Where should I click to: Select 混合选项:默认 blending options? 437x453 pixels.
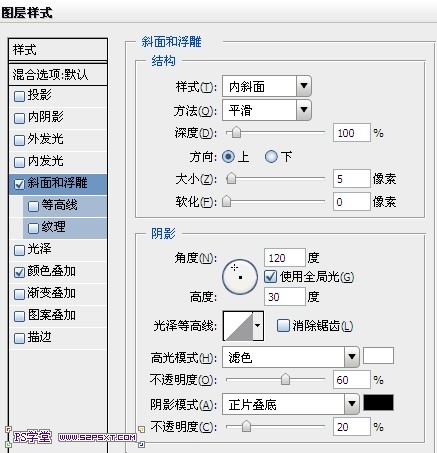pyautogui.click(x=58, y=74)
